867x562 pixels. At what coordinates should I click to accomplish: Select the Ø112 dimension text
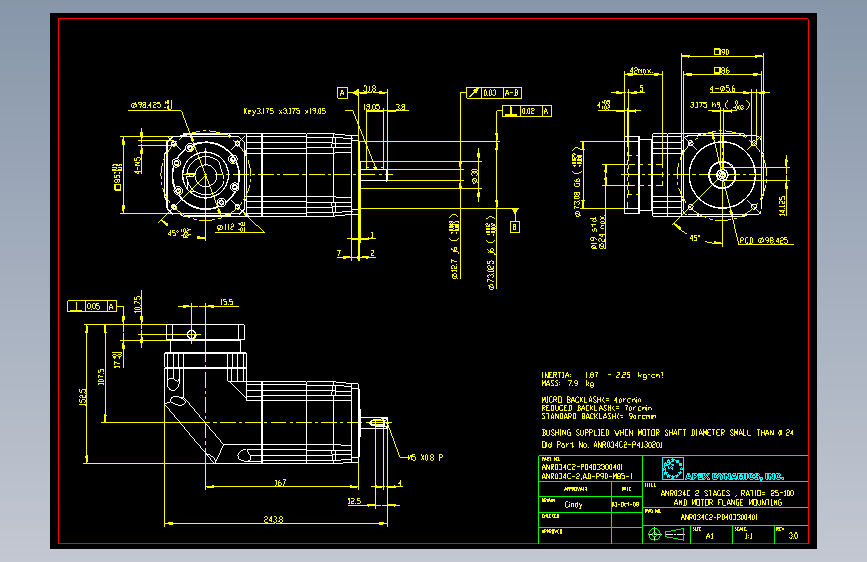(x=231, y=227)
